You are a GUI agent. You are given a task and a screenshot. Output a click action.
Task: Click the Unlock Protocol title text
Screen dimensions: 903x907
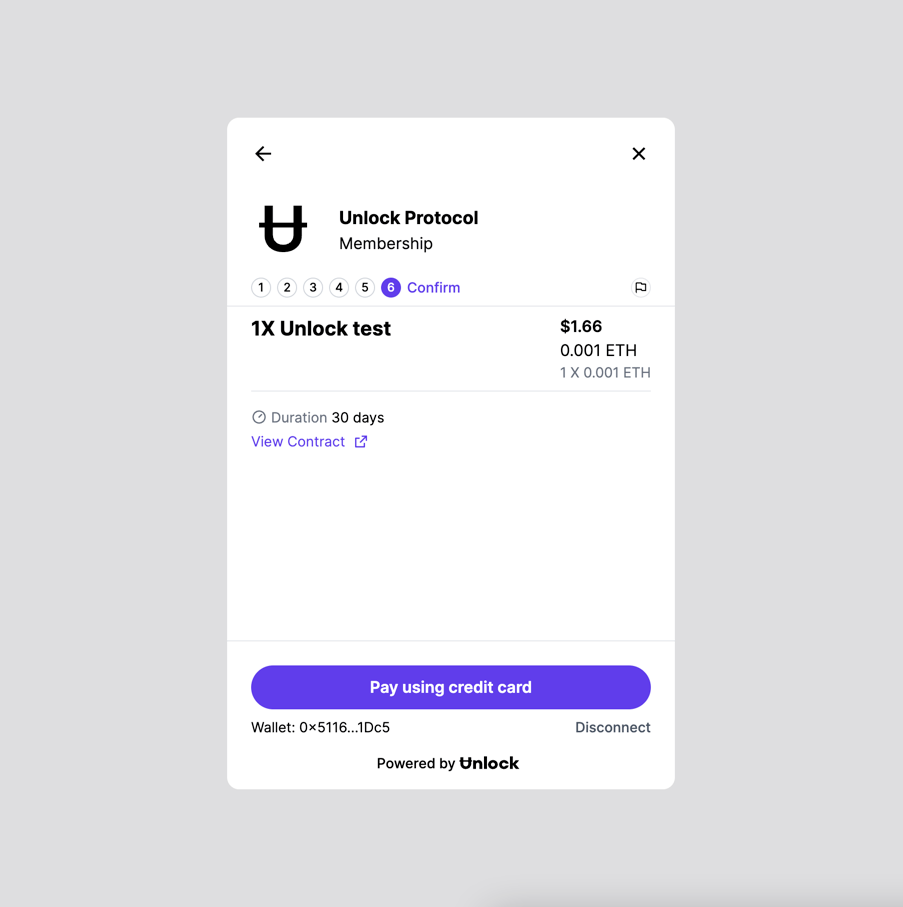click(x=408, y=218)
